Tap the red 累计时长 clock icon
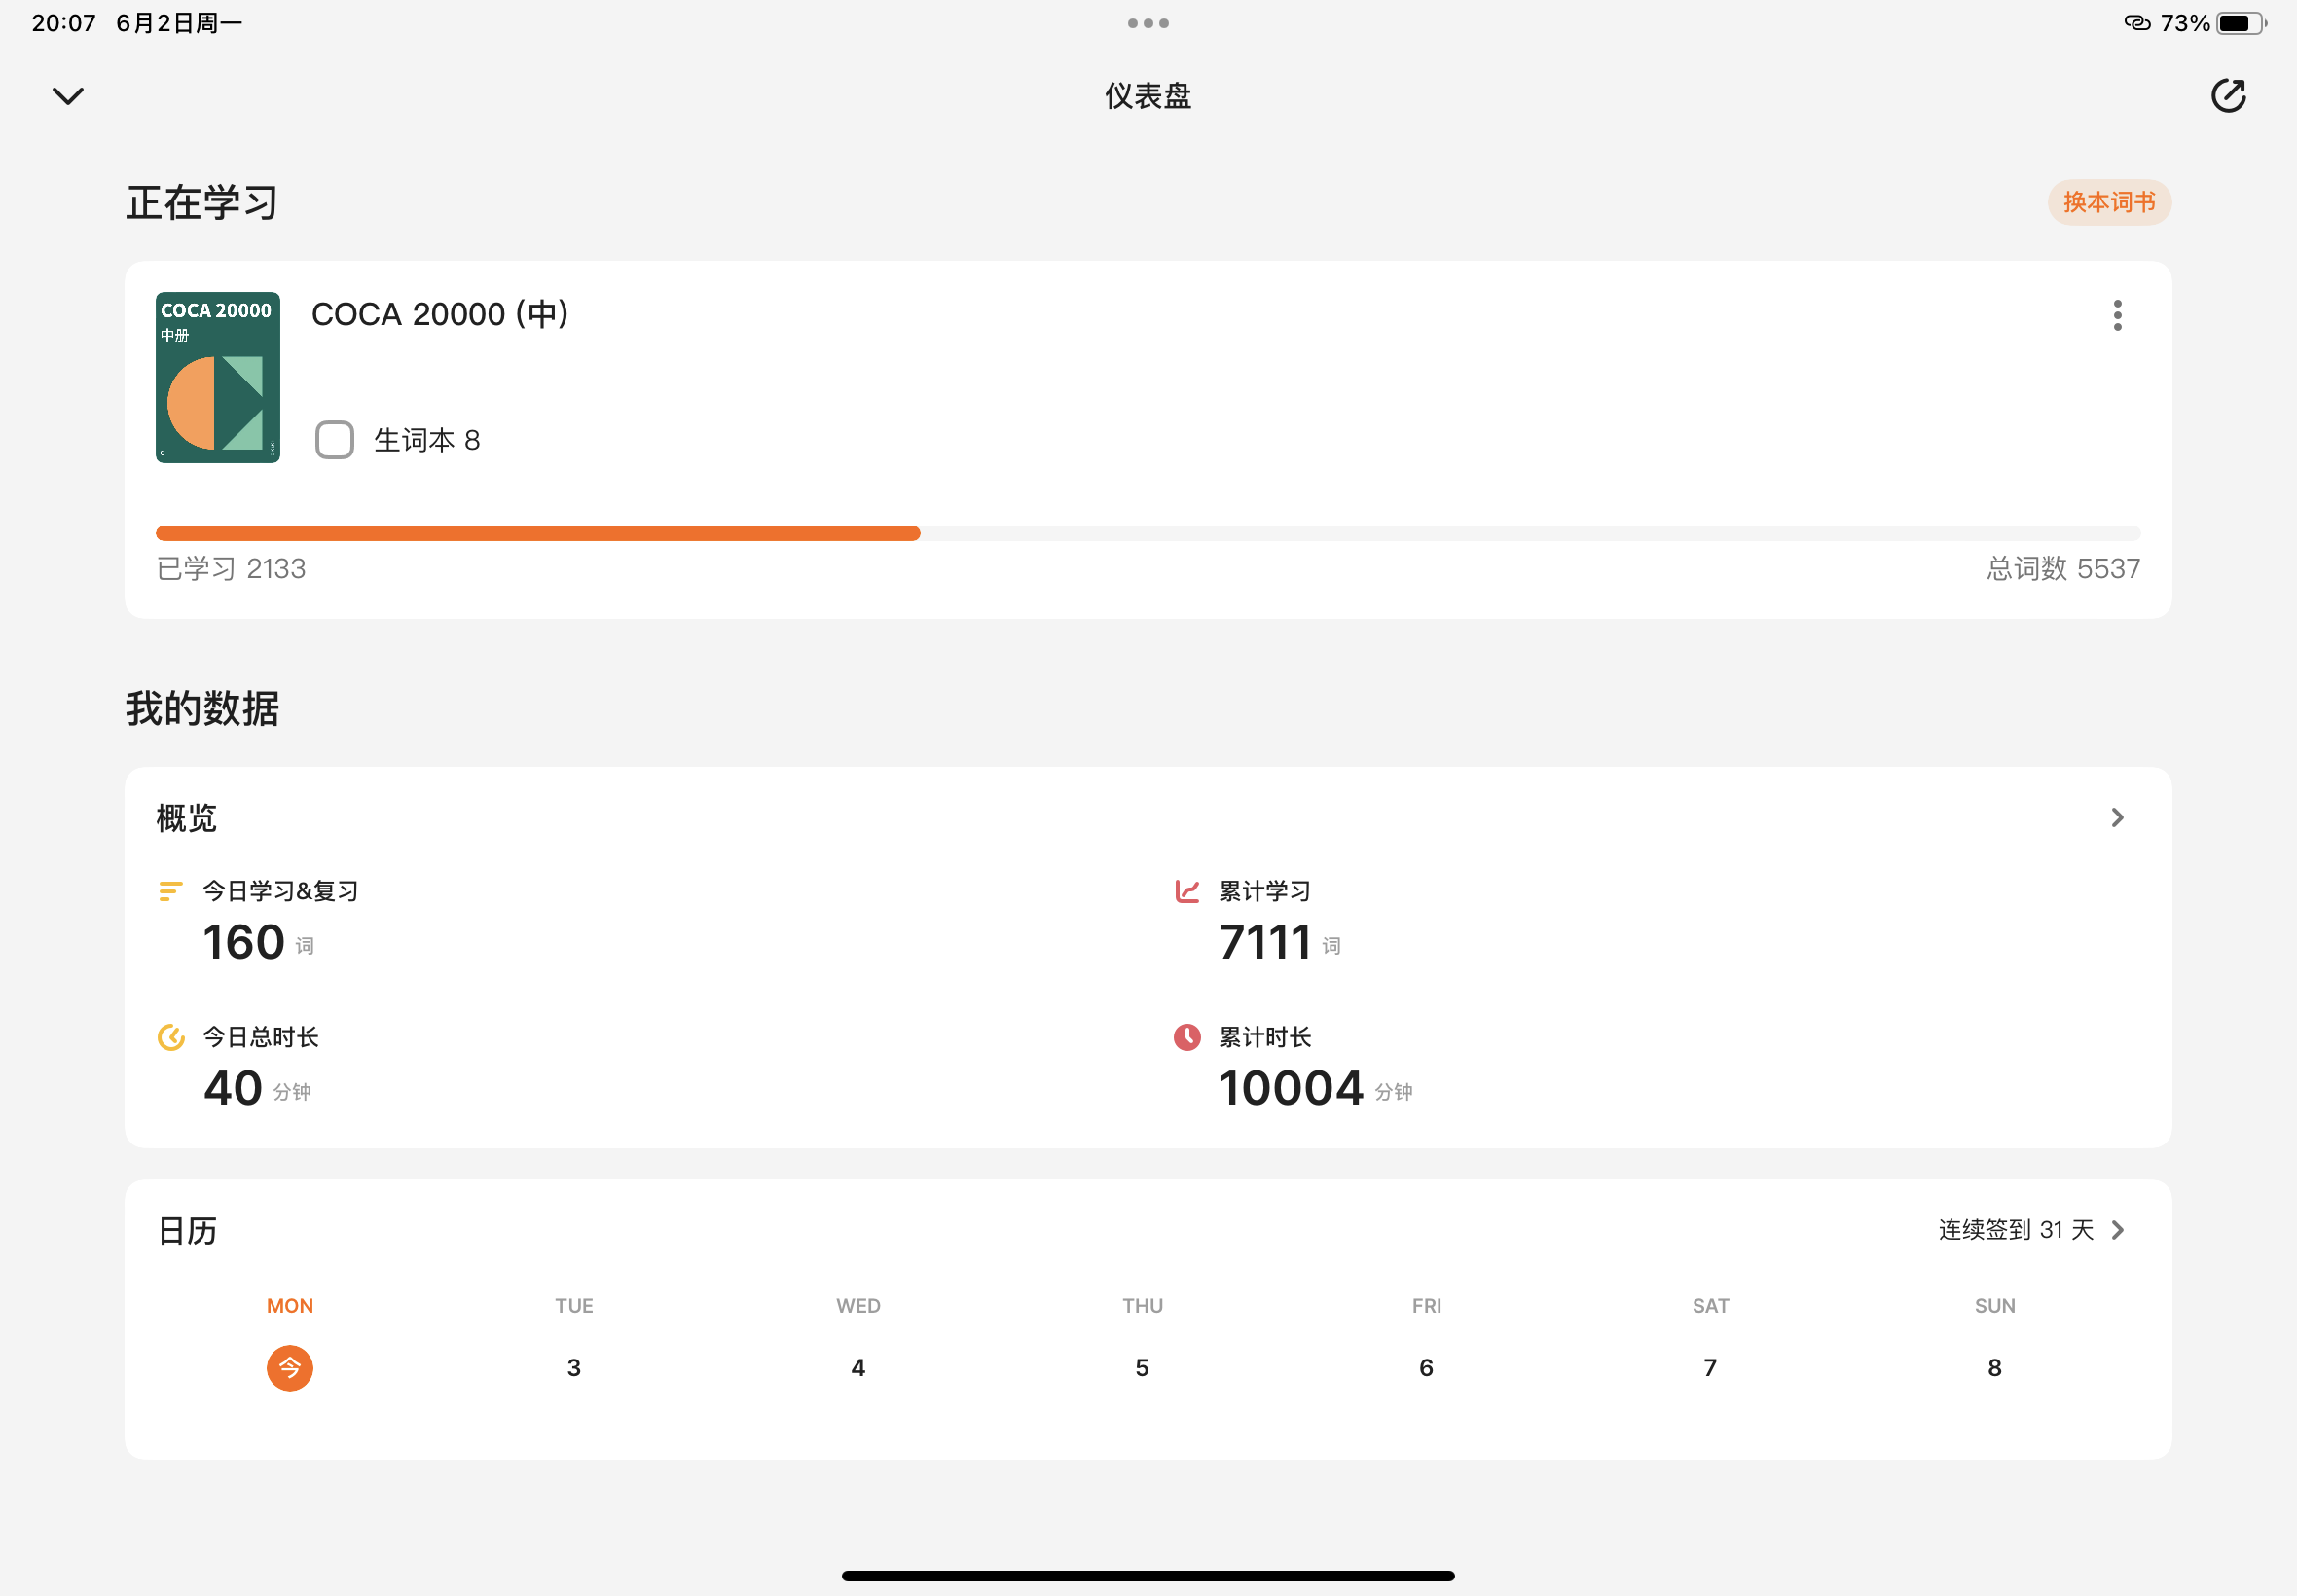The height and width of the screenshot is (1596, 2297). tap(1187, 1037)
